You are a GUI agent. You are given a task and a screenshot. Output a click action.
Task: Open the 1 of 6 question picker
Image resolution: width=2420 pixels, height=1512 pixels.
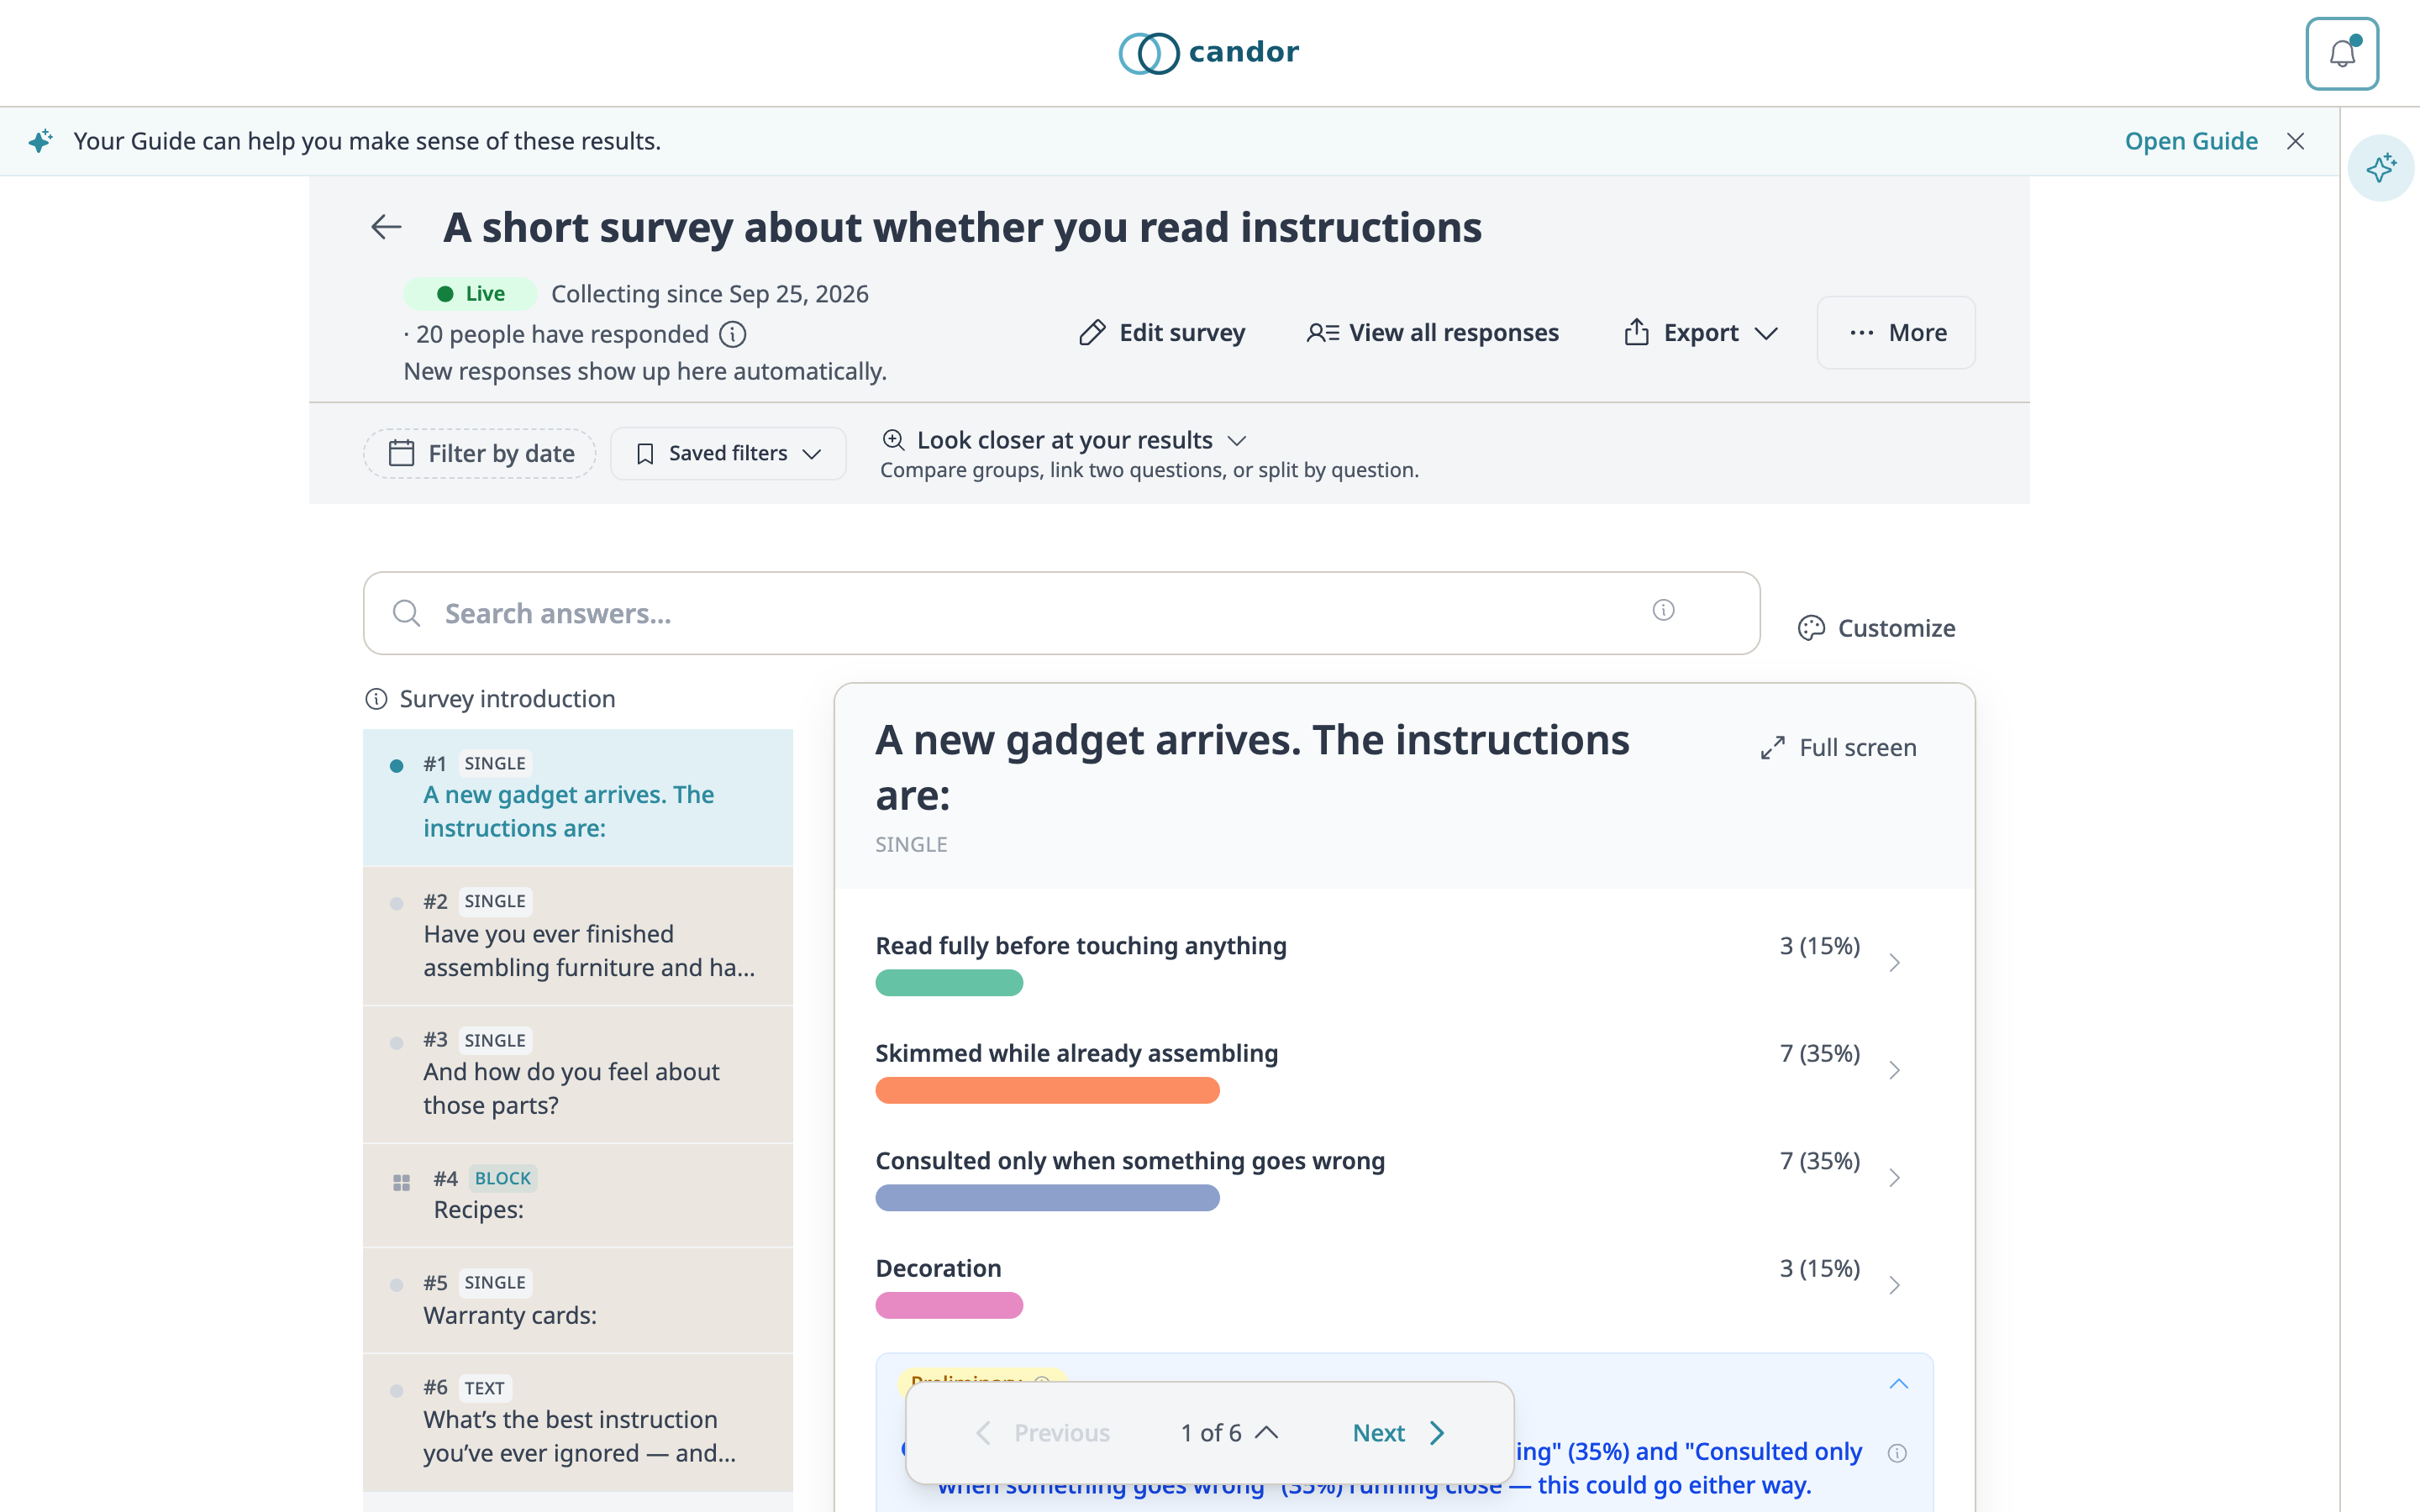click(1229, 1433)
